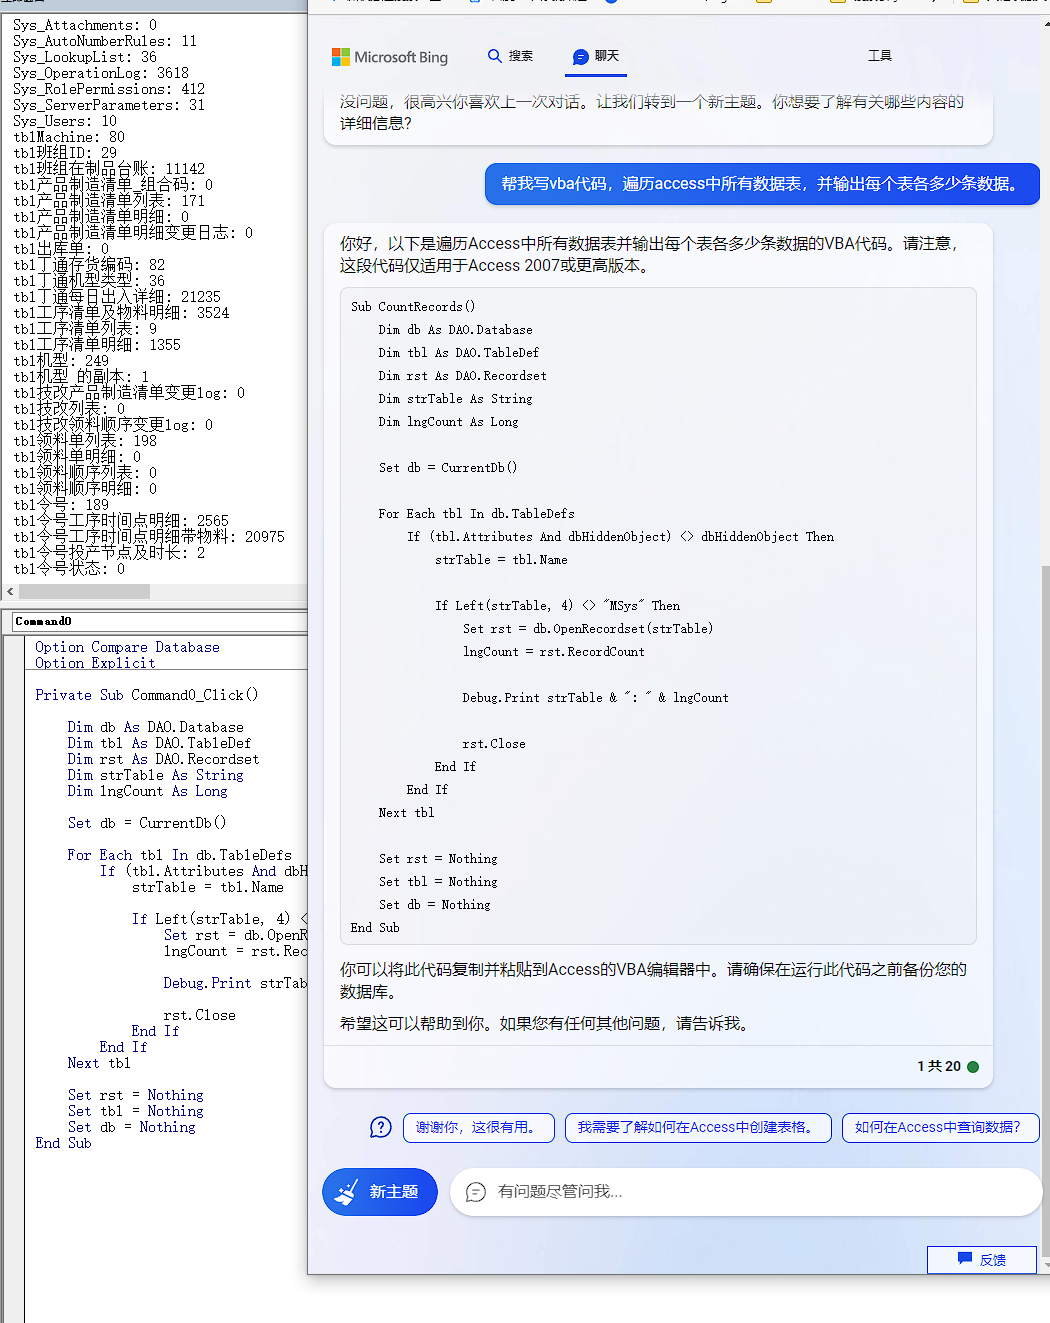
Task: Click the tbl机型: 249 output line
Action: click(x=61, y=360)
